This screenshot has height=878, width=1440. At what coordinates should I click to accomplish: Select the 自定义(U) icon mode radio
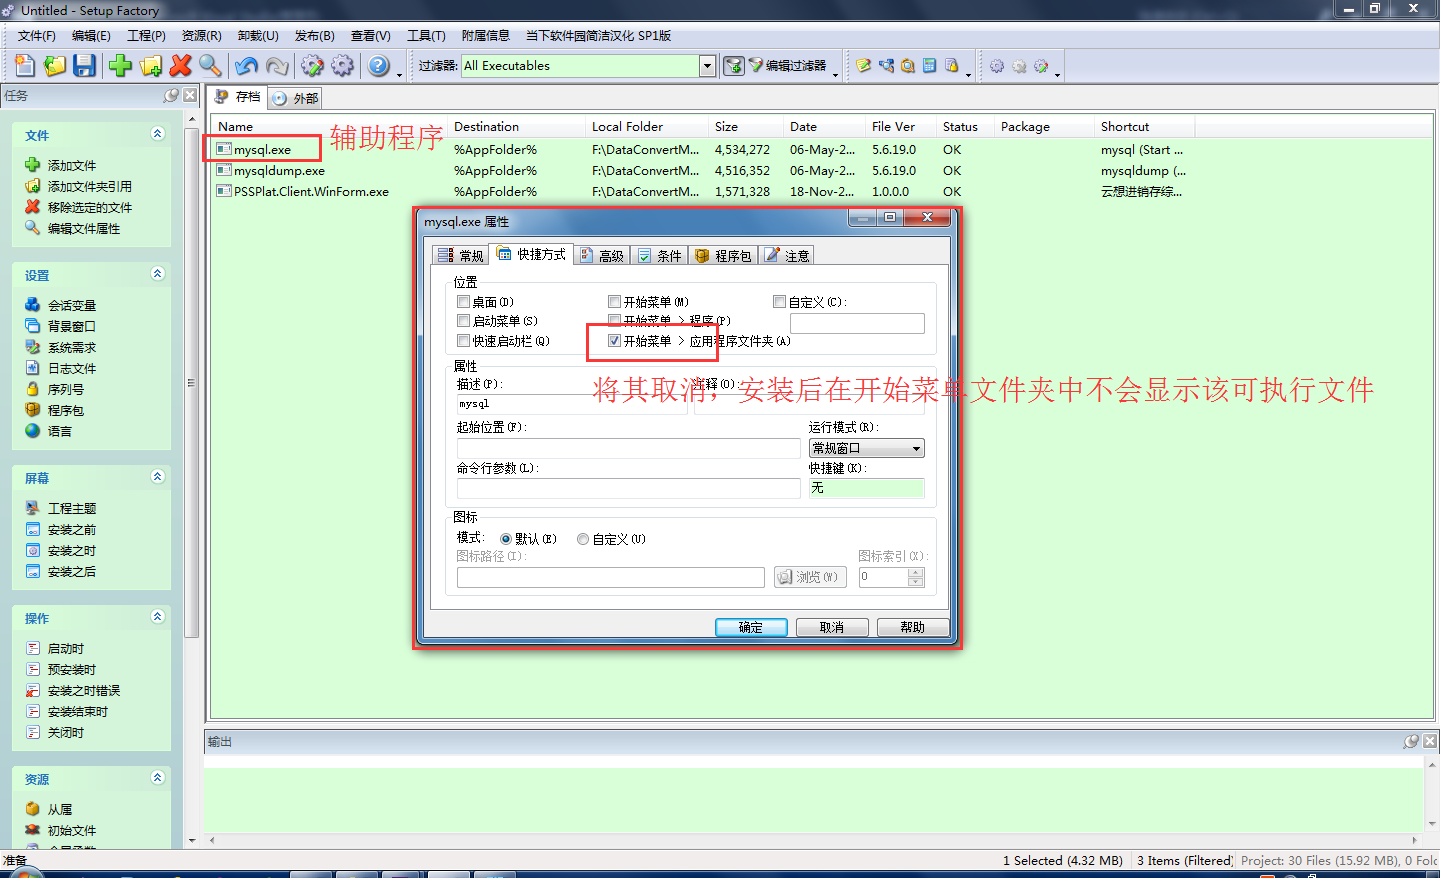pos(583,539)
